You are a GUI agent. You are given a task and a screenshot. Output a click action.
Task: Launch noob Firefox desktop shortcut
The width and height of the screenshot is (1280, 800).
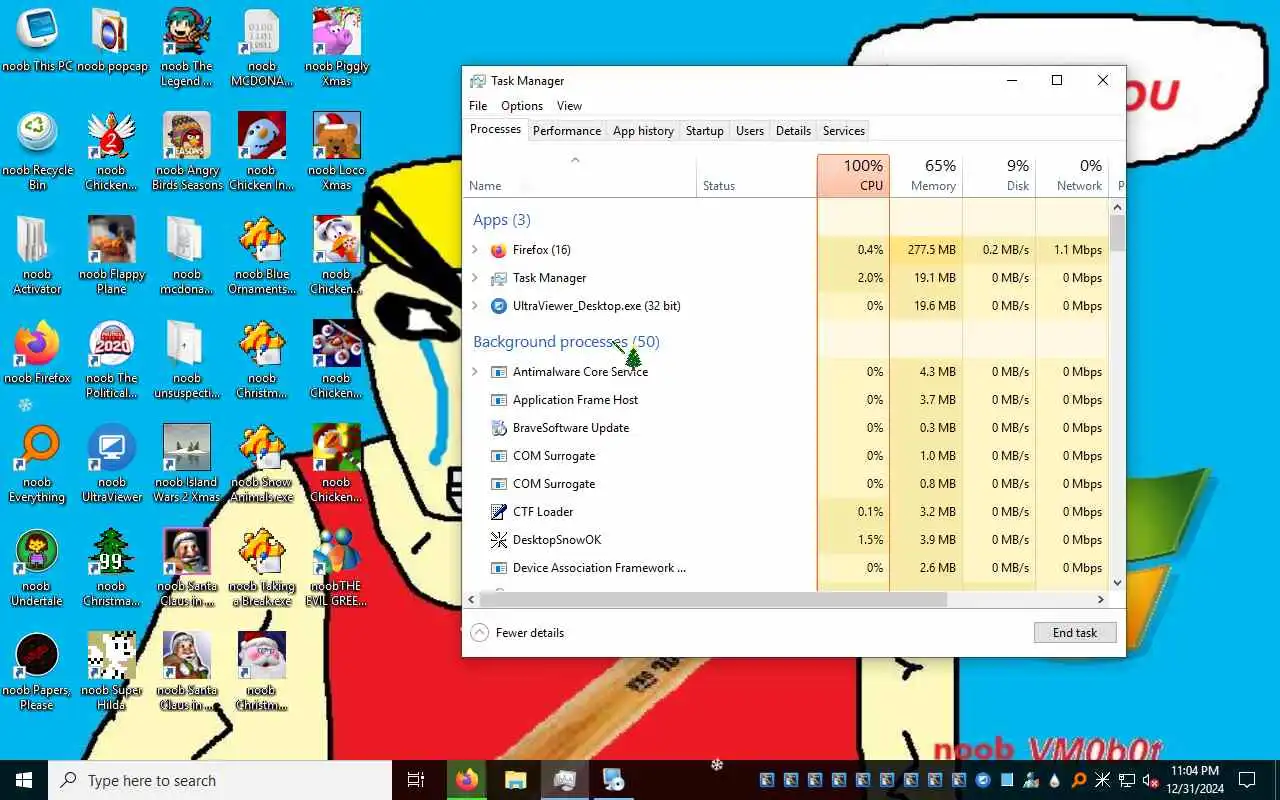point(37,352)
